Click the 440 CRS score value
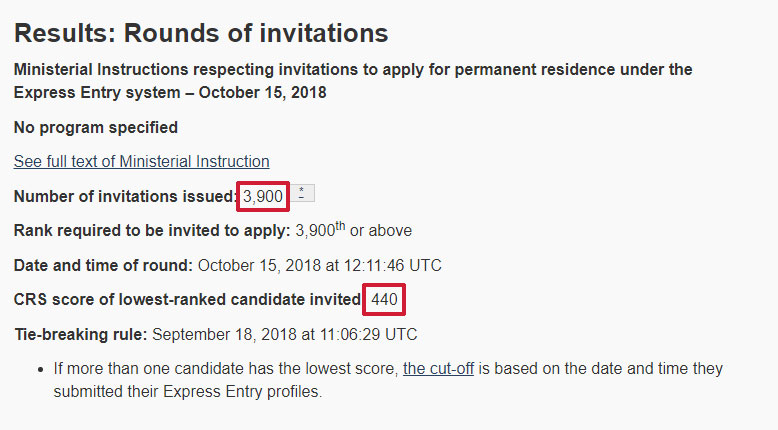The height and width of the screenshot is (430, 778). pyautogui.click(x=384, y=299)
